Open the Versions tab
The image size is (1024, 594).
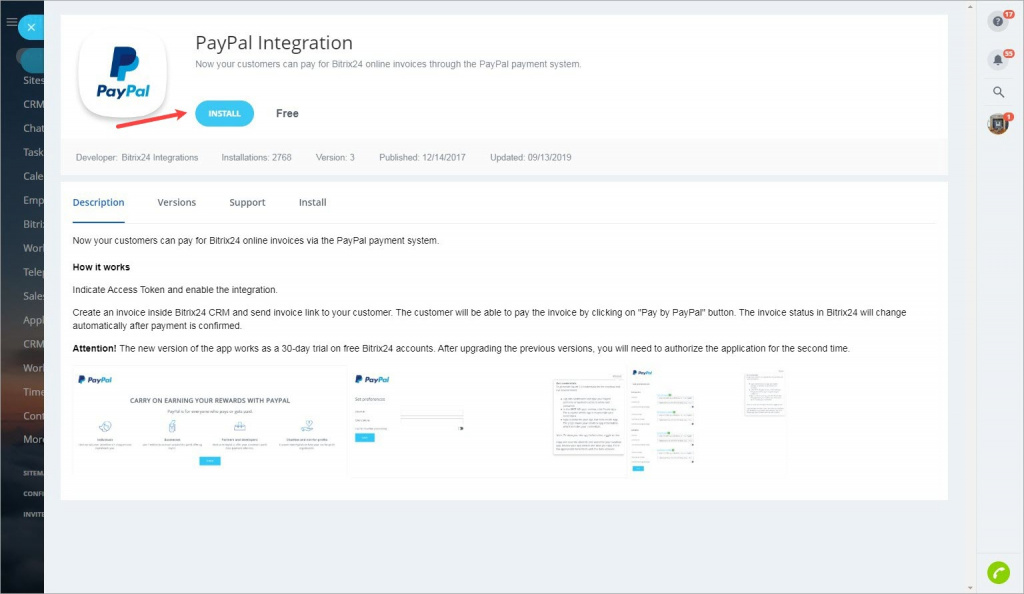coord(176,202)
